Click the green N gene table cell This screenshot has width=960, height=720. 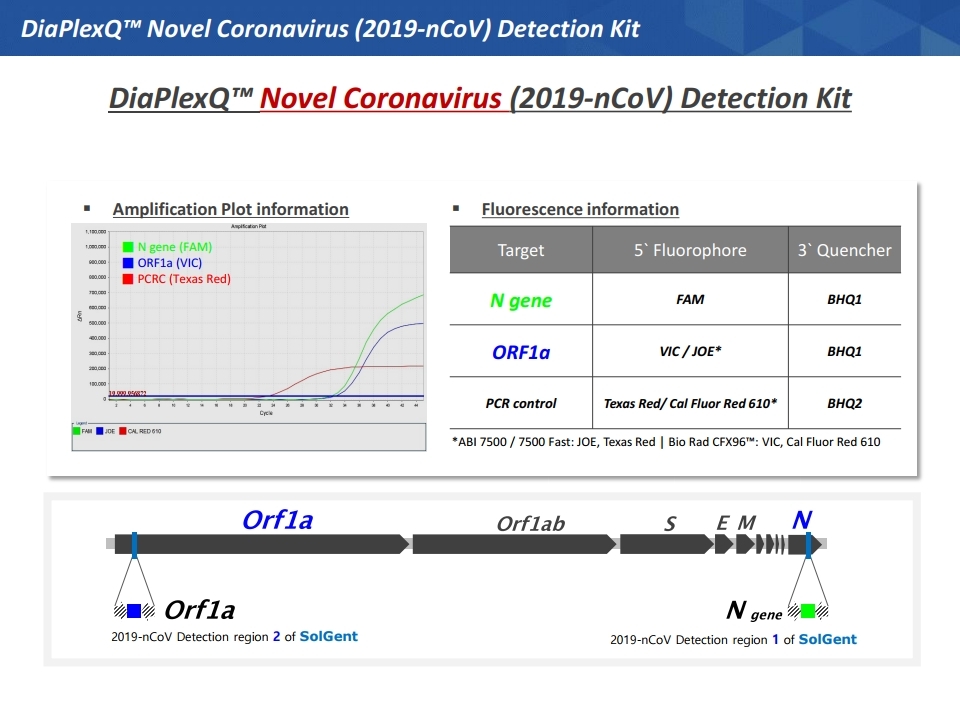click(x=521, y=300)
